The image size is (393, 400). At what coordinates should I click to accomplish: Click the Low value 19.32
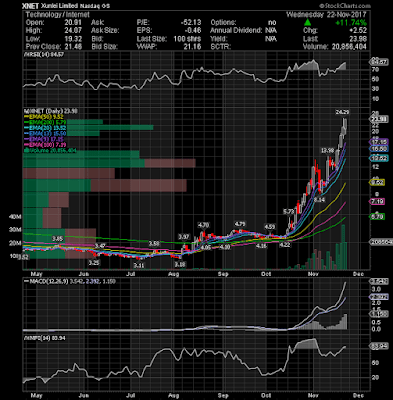click(x=74, y=38)
